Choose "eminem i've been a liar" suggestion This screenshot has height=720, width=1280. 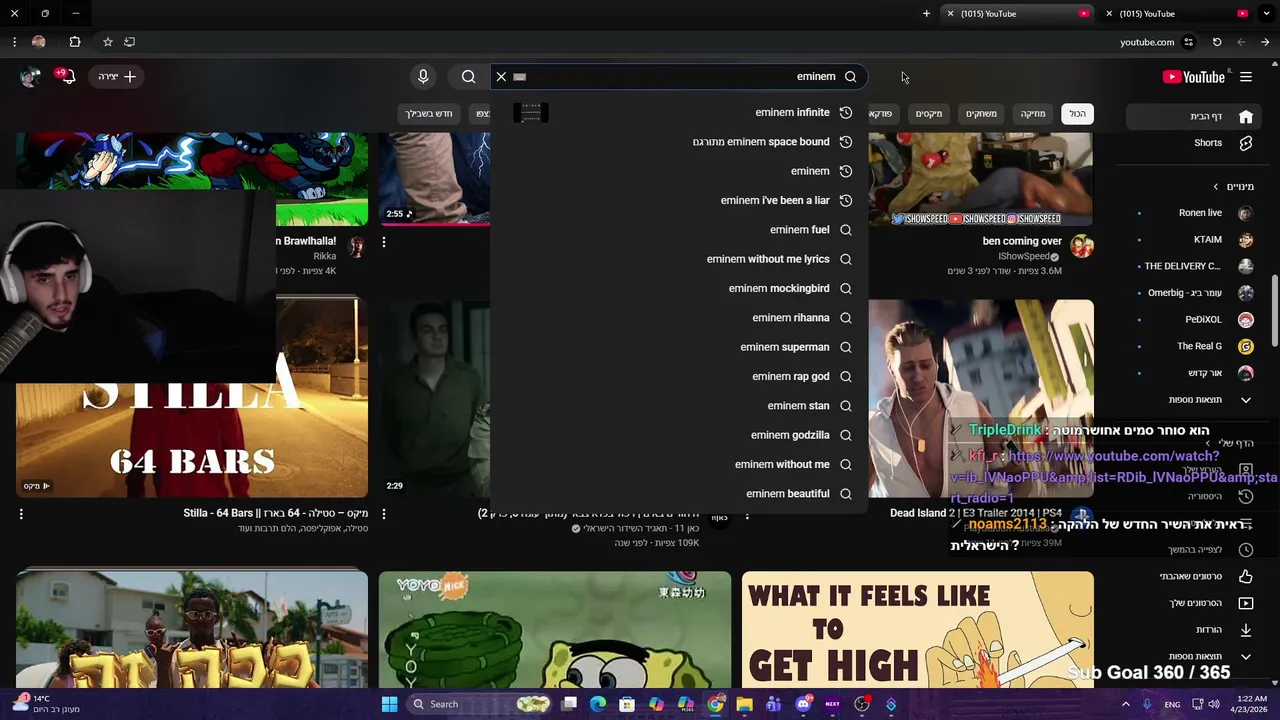point(679,200)
